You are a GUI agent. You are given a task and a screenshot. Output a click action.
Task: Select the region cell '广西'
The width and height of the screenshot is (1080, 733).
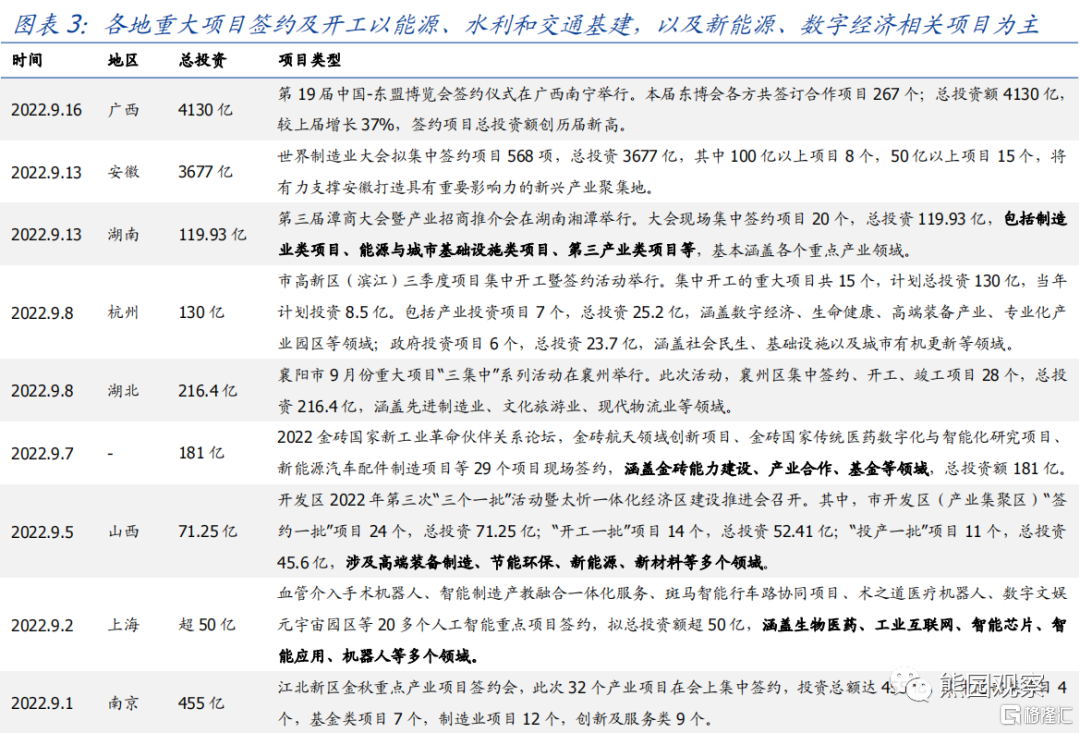coord(123,110)
